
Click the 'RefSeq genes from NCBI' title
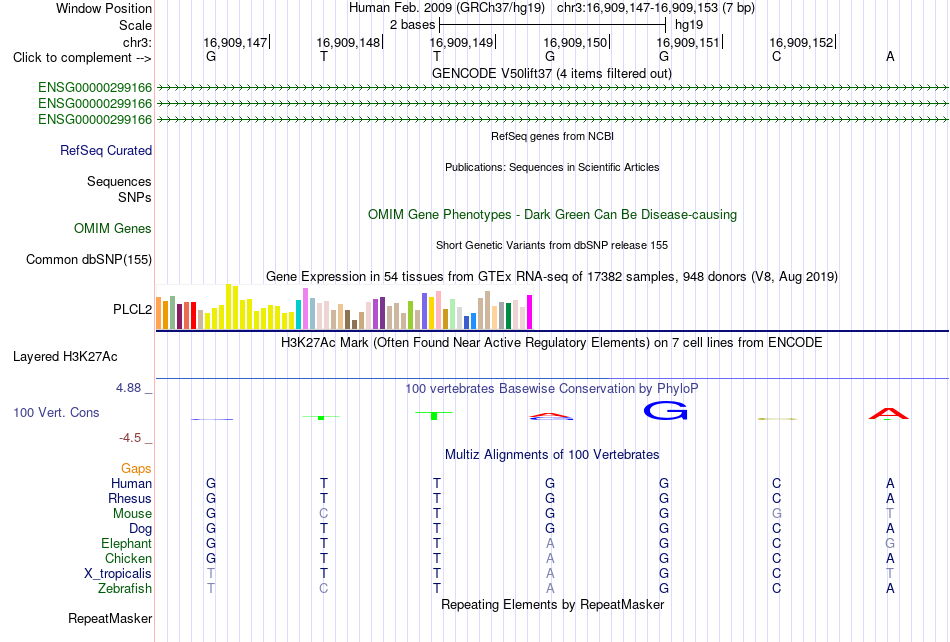point(553,136)
